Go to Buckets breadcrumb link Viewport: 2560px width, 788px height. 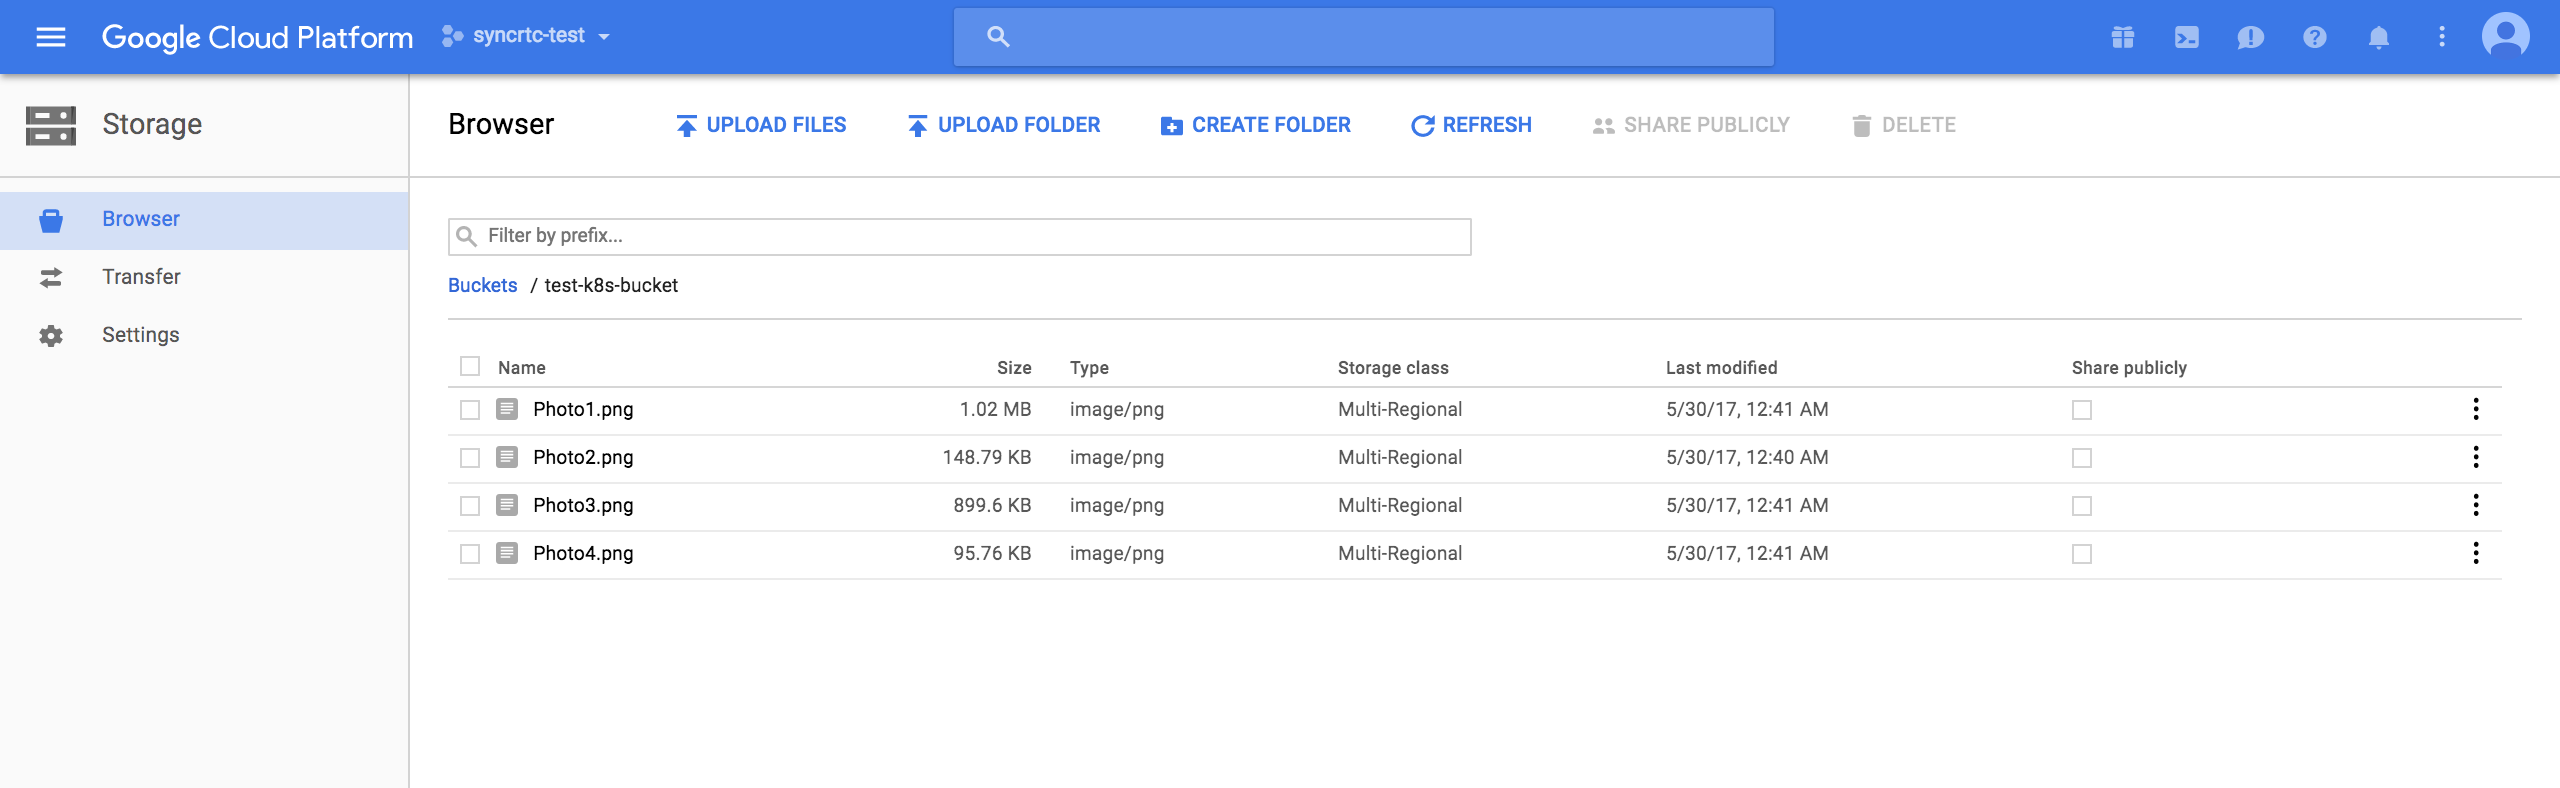click(x=482, y=285)
